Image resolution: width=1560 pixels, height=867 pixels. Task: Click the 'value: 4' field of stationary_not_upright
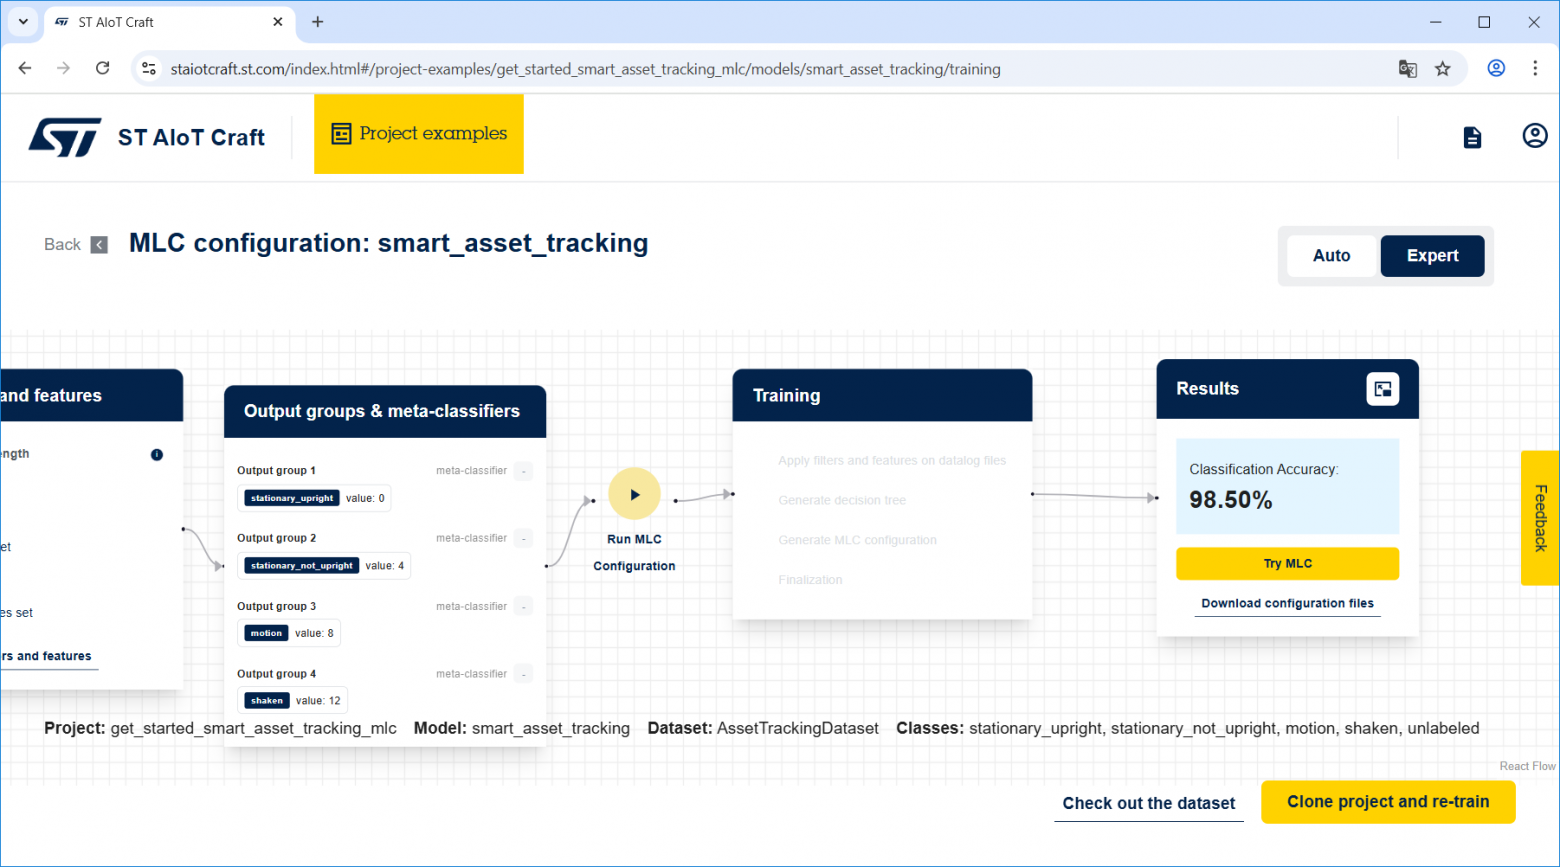click(385, 566)
